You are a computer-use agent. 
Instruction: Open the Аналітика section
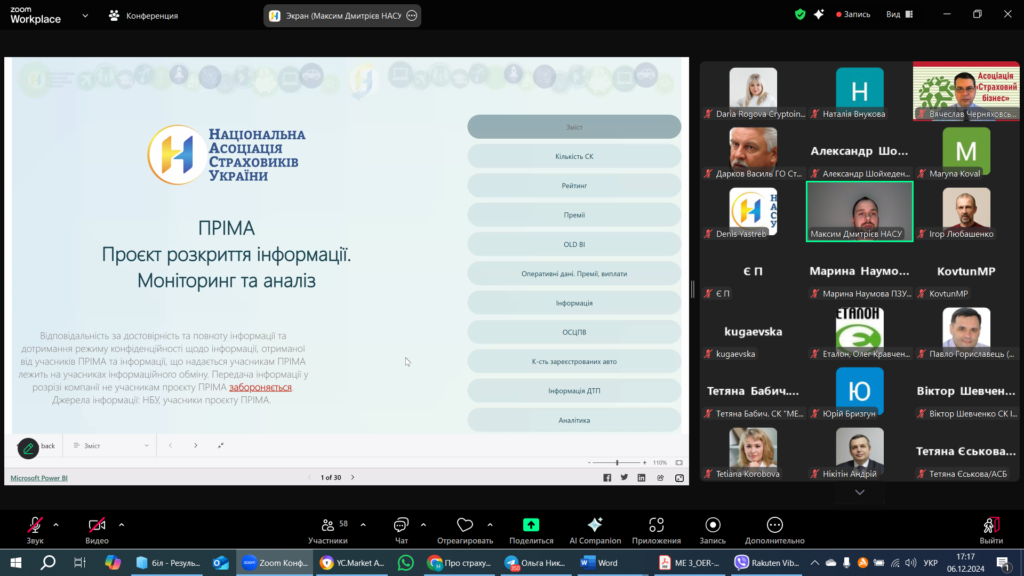pyautogui.click(x=574, y=420)
